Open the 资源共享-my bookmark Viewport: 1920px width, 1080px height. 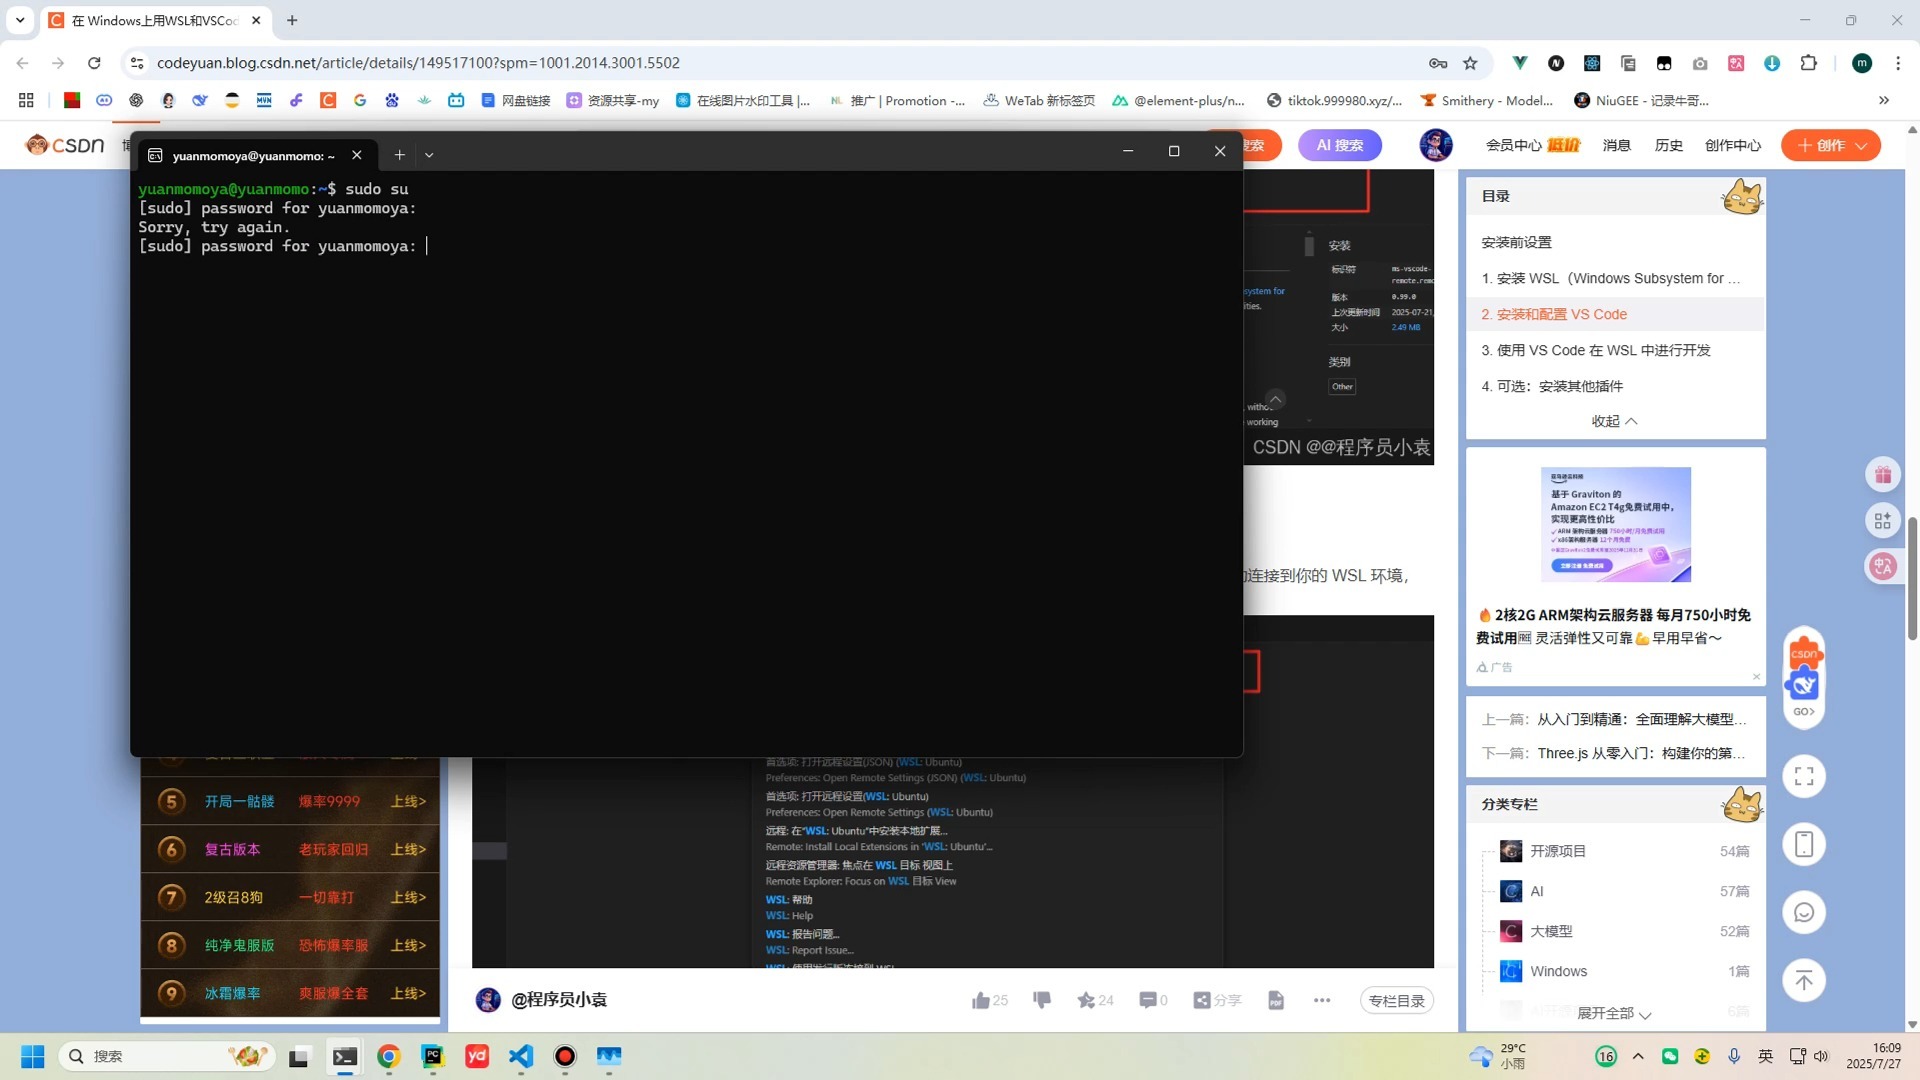pos(613,100)
